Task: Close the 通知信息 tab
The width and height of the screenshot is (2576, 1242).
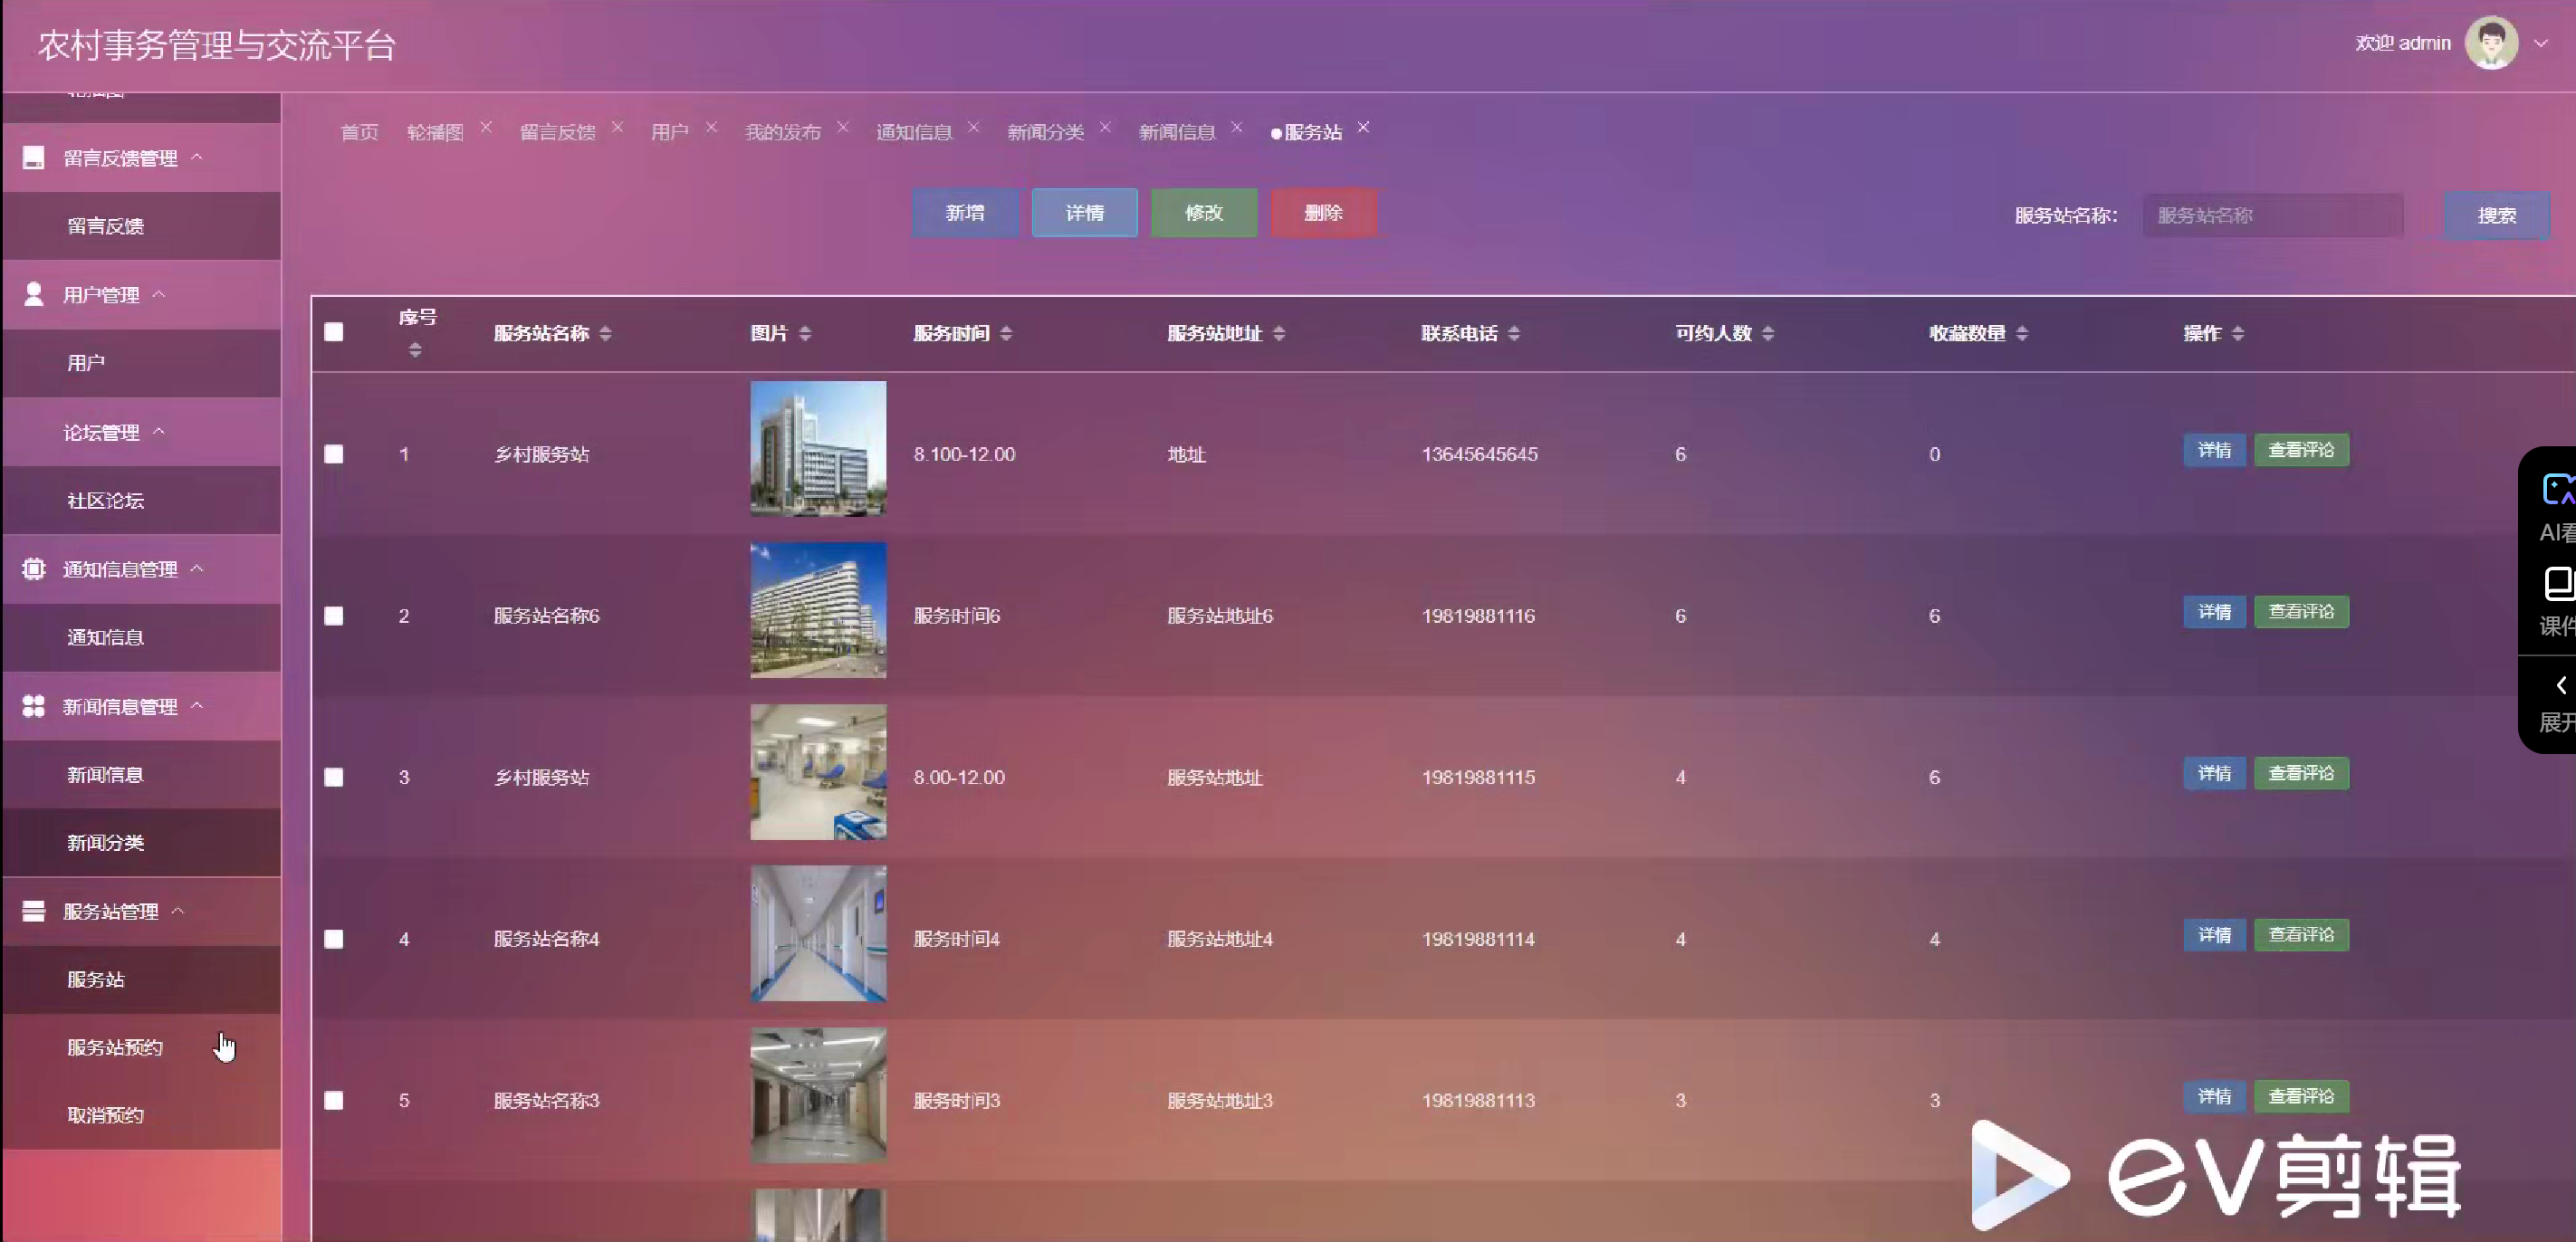Action: click(x=974, y=127)
